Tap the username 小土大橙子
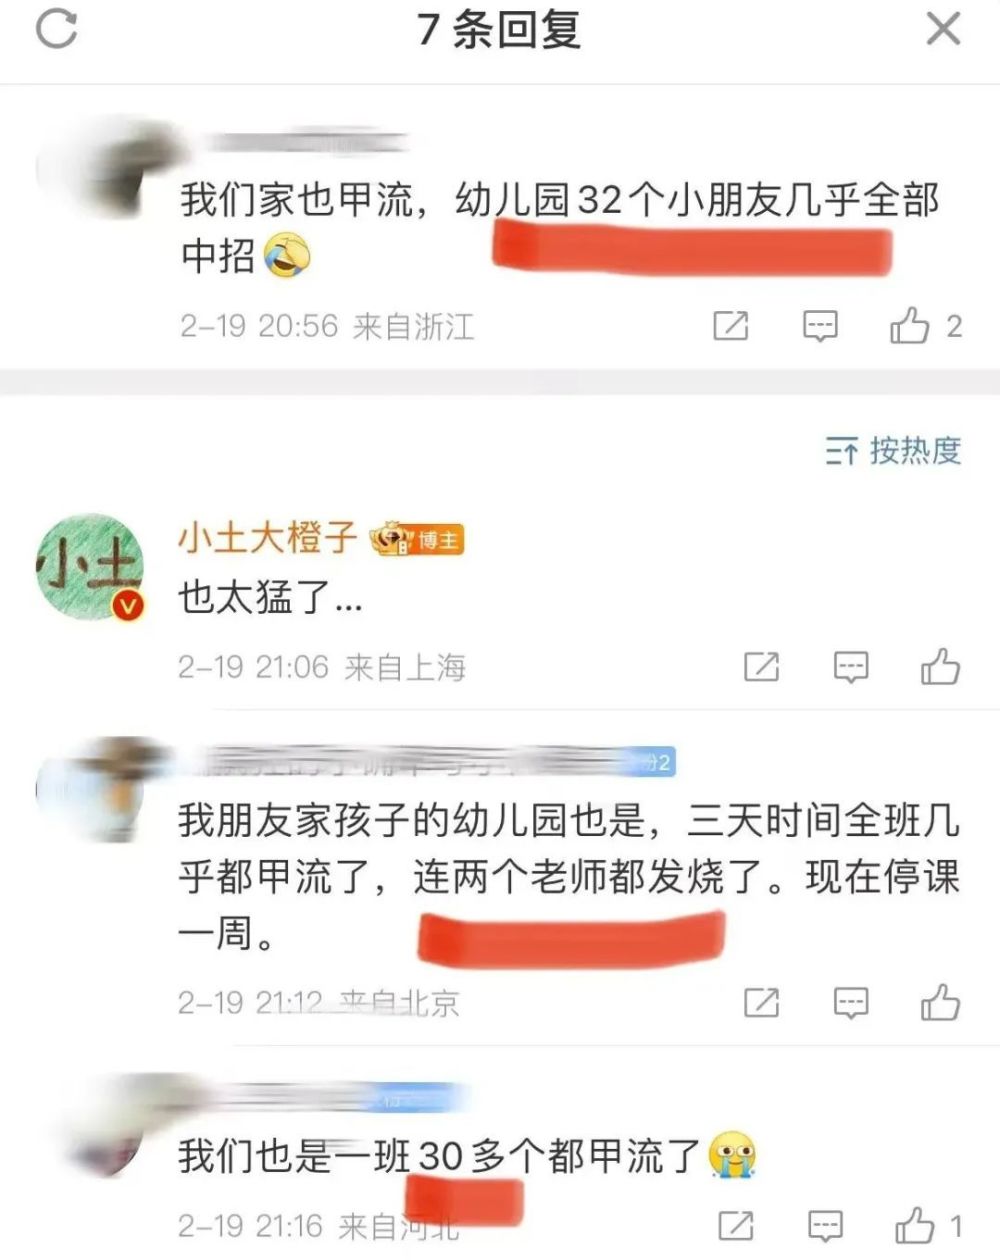Image resolution: width=1000 pixels, height=1260 pixels. point(268,538)
